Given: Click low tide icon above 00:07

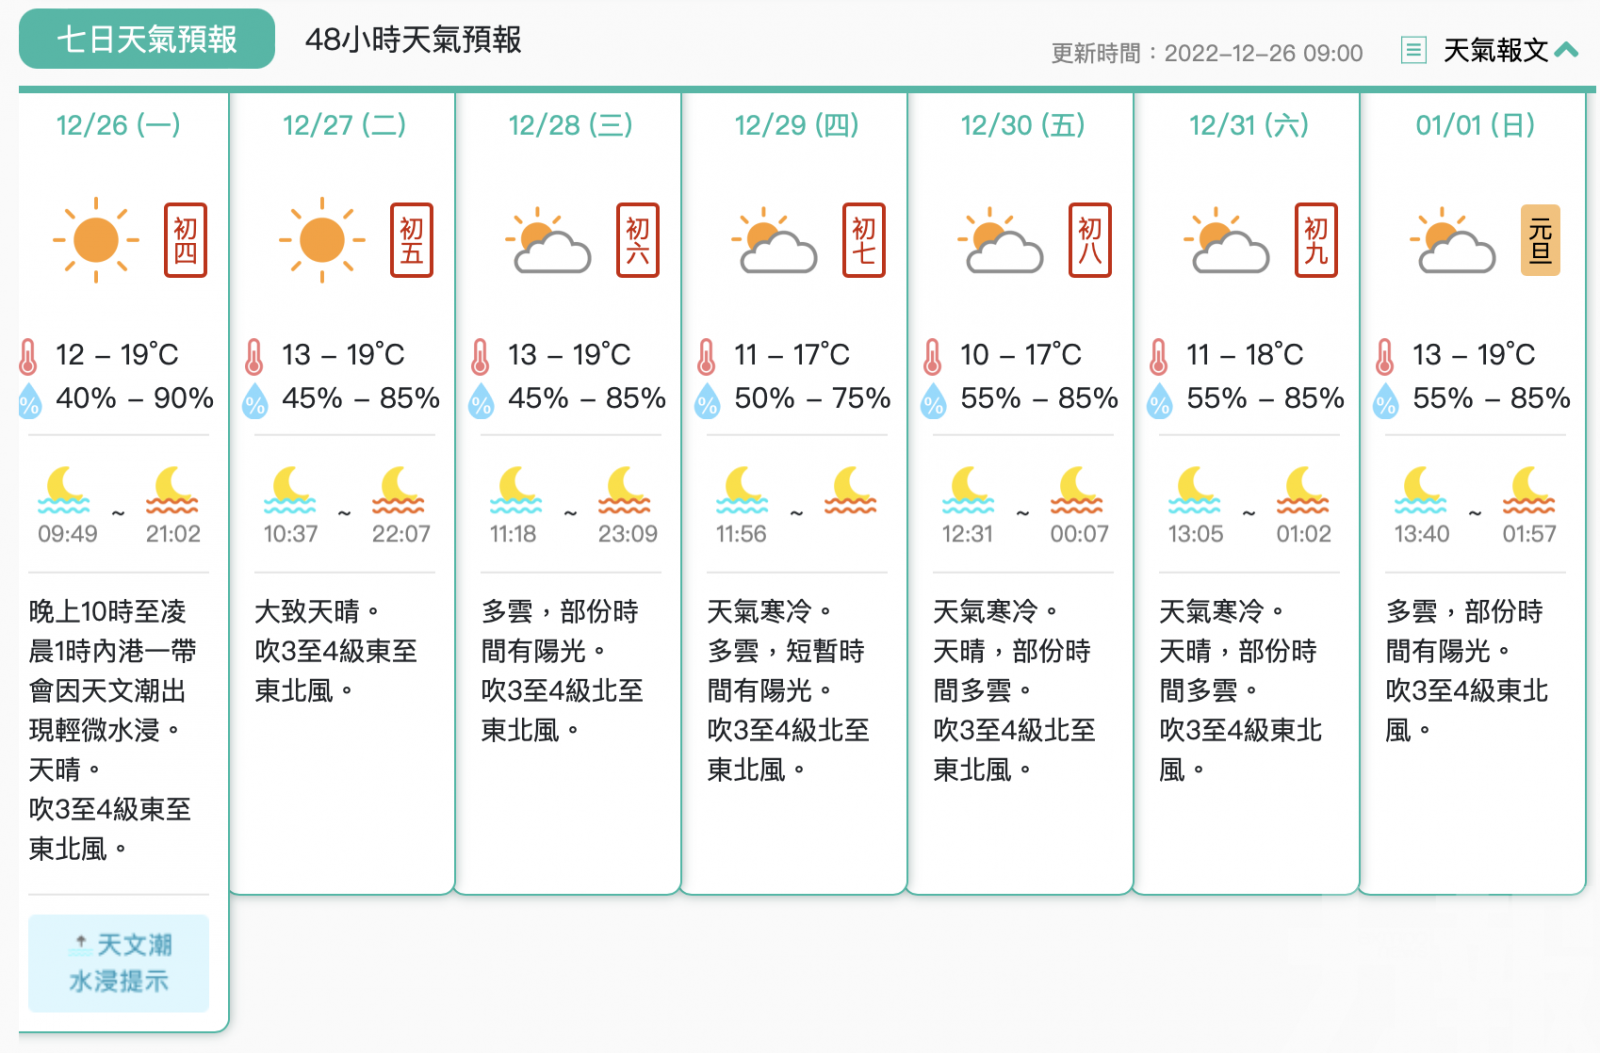Looking at the screenshot, I should pyautogui.click(x=1076, y=490).
